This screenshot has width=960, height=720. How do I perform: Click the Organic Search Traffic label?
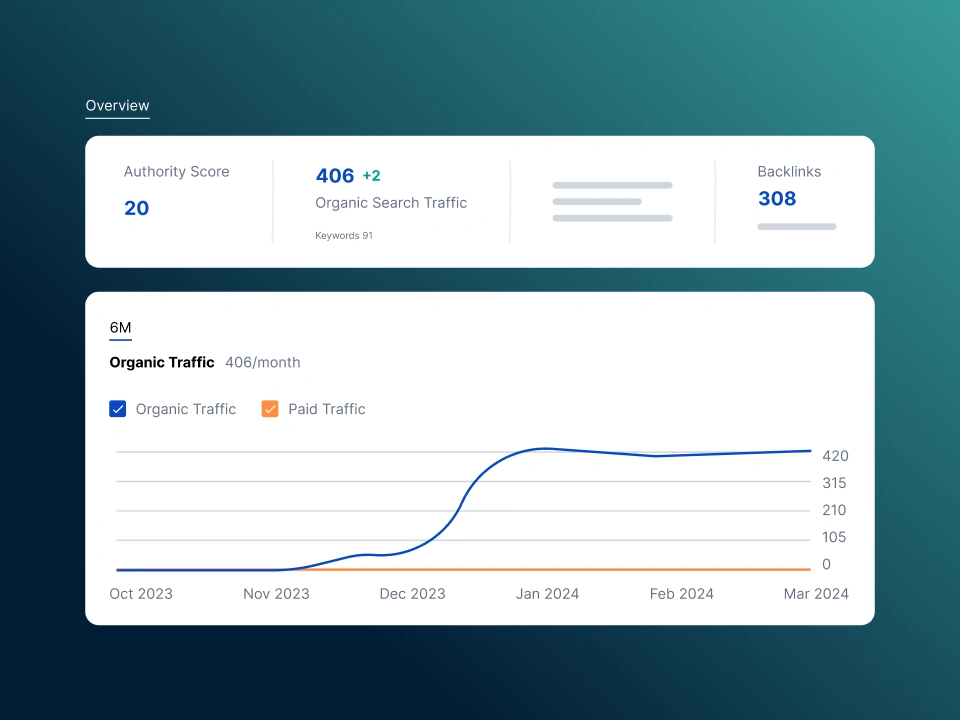[391, 203]
